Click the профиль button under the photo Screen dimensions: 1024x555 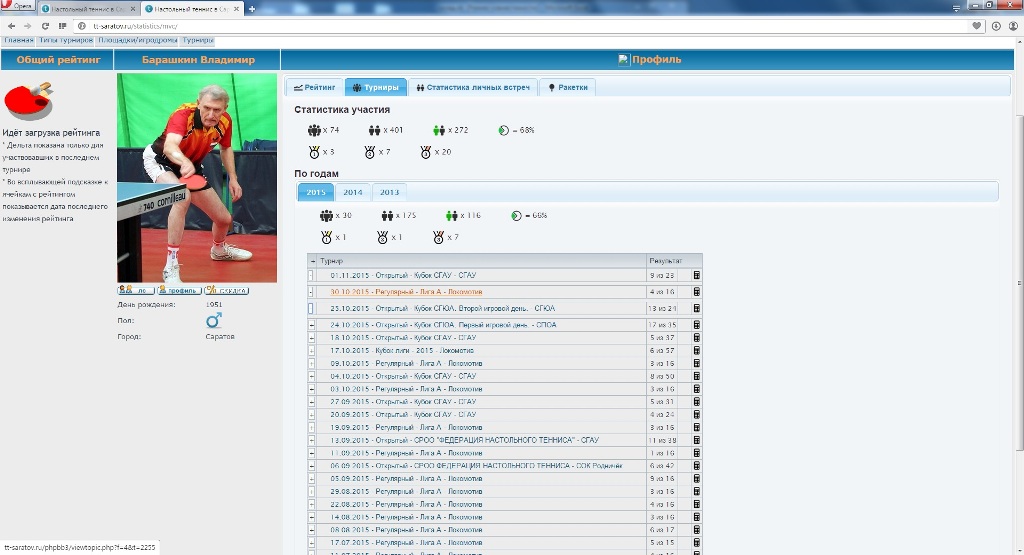coord(179,291)
